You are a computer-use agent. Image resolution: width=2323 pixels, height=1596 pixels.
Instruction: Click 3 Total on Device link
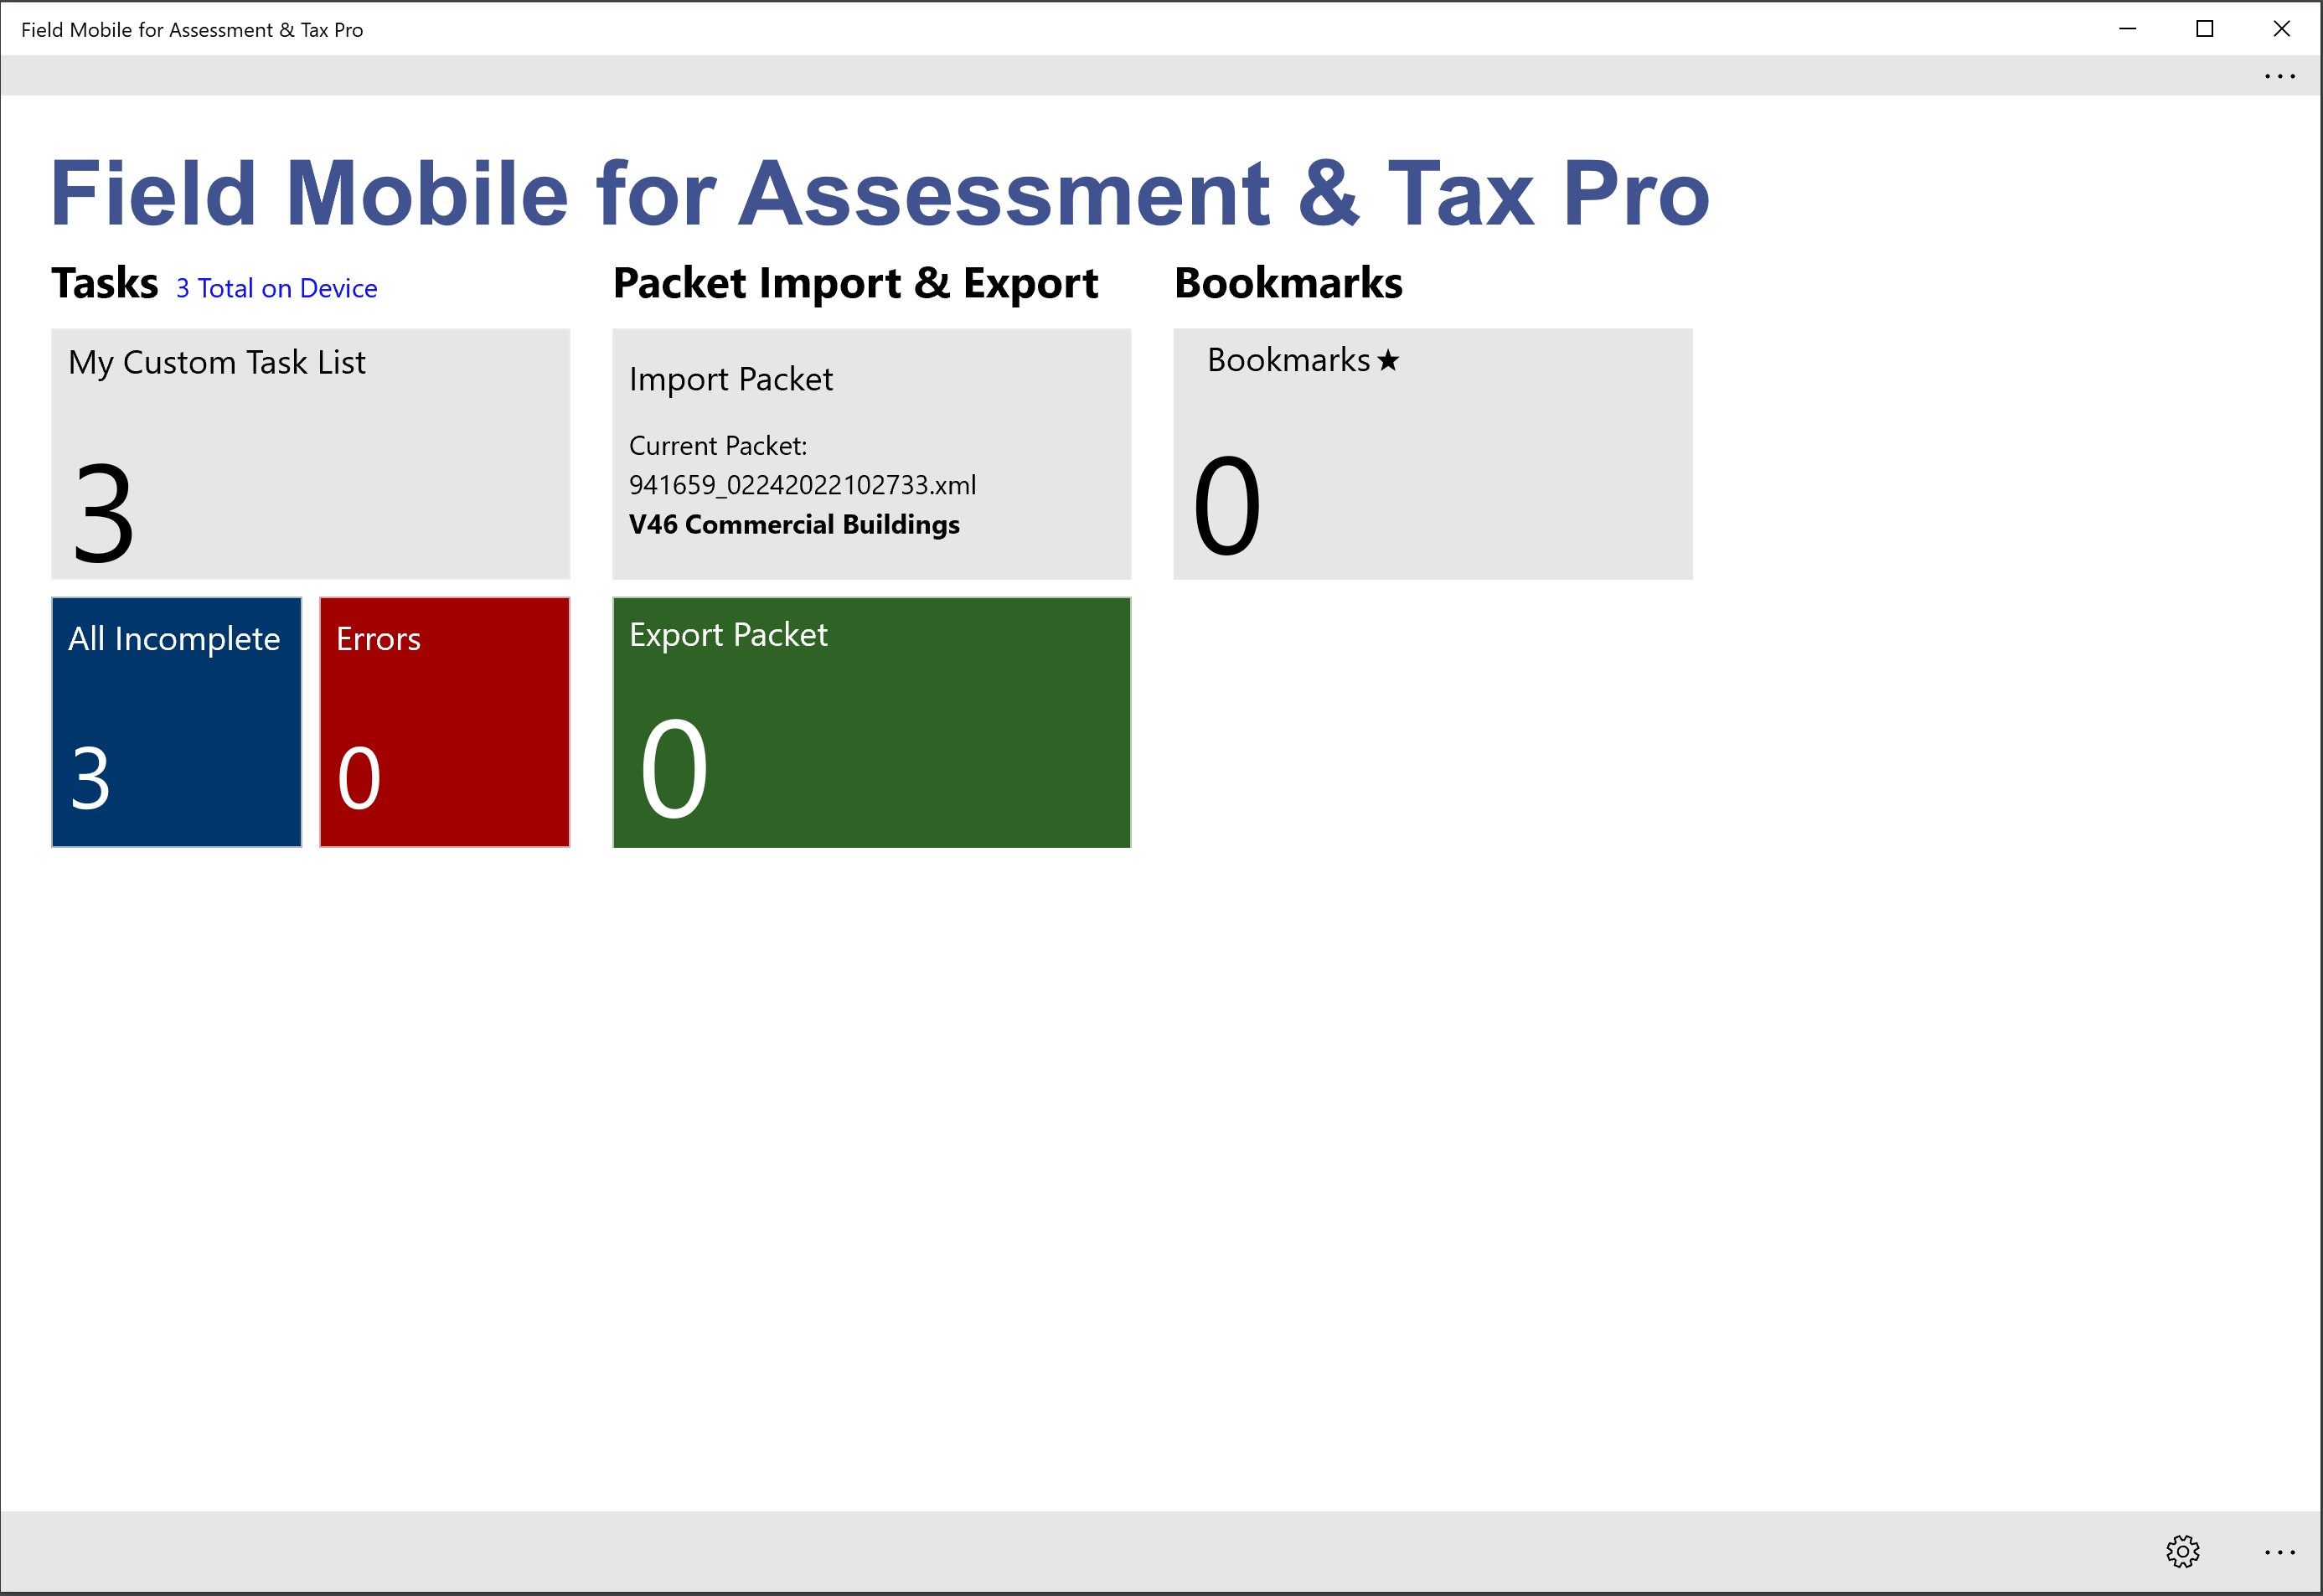click(x=276, y=284)
